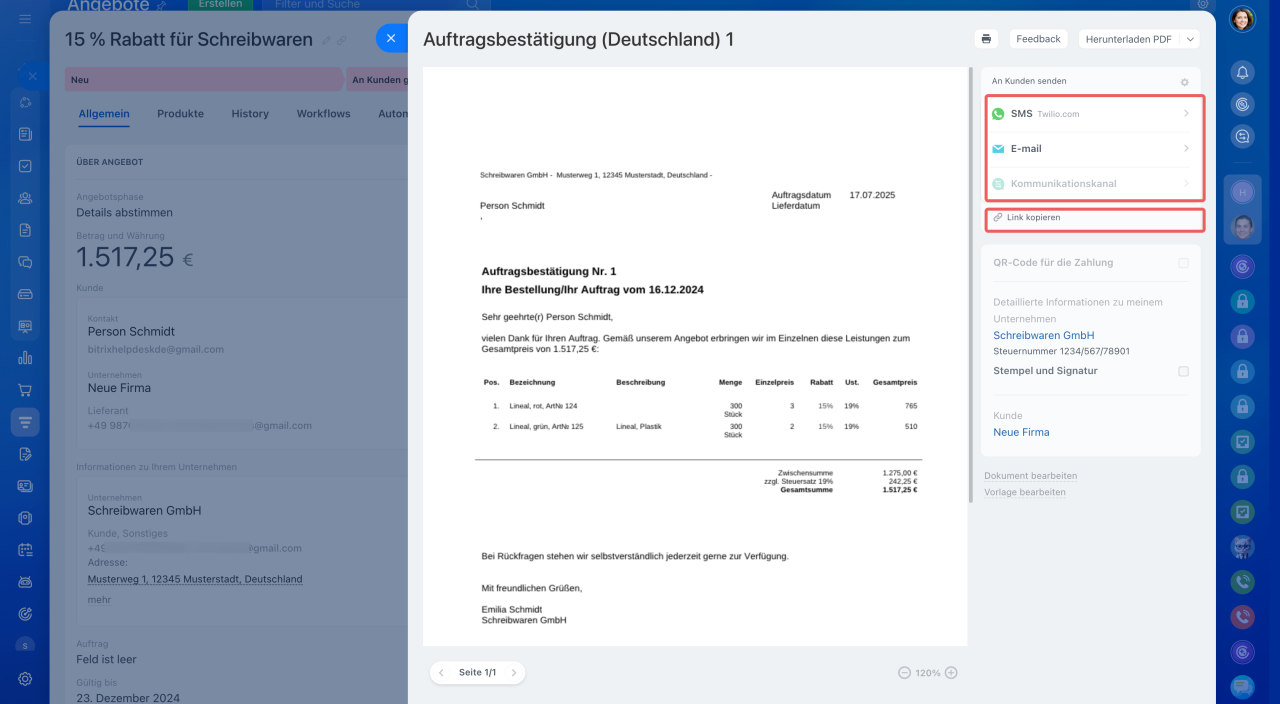
Task: Expand the Herunterladen PDF dropdown arrow
Action: tap(1190, 39)
